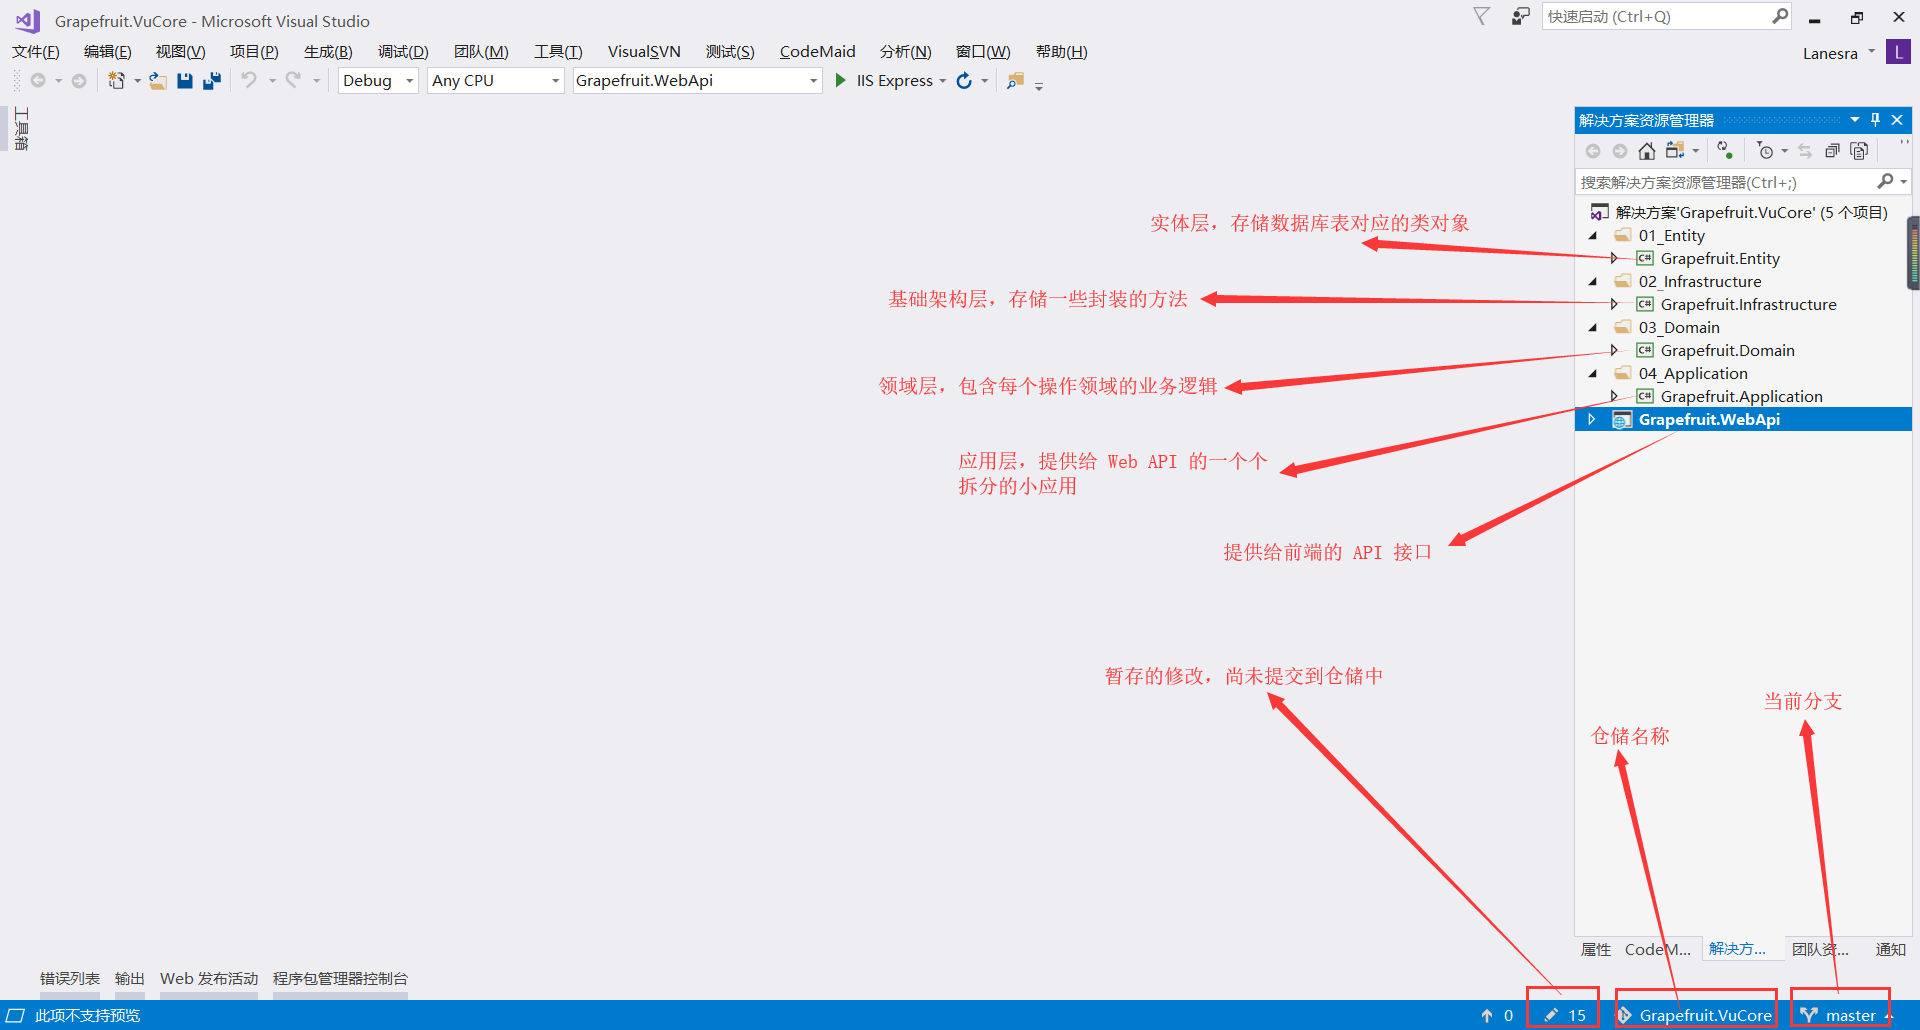Toggle the sync with active document button
Image resolution: width=1920 pixels, height=1030 pixels.
[1805, 151]
